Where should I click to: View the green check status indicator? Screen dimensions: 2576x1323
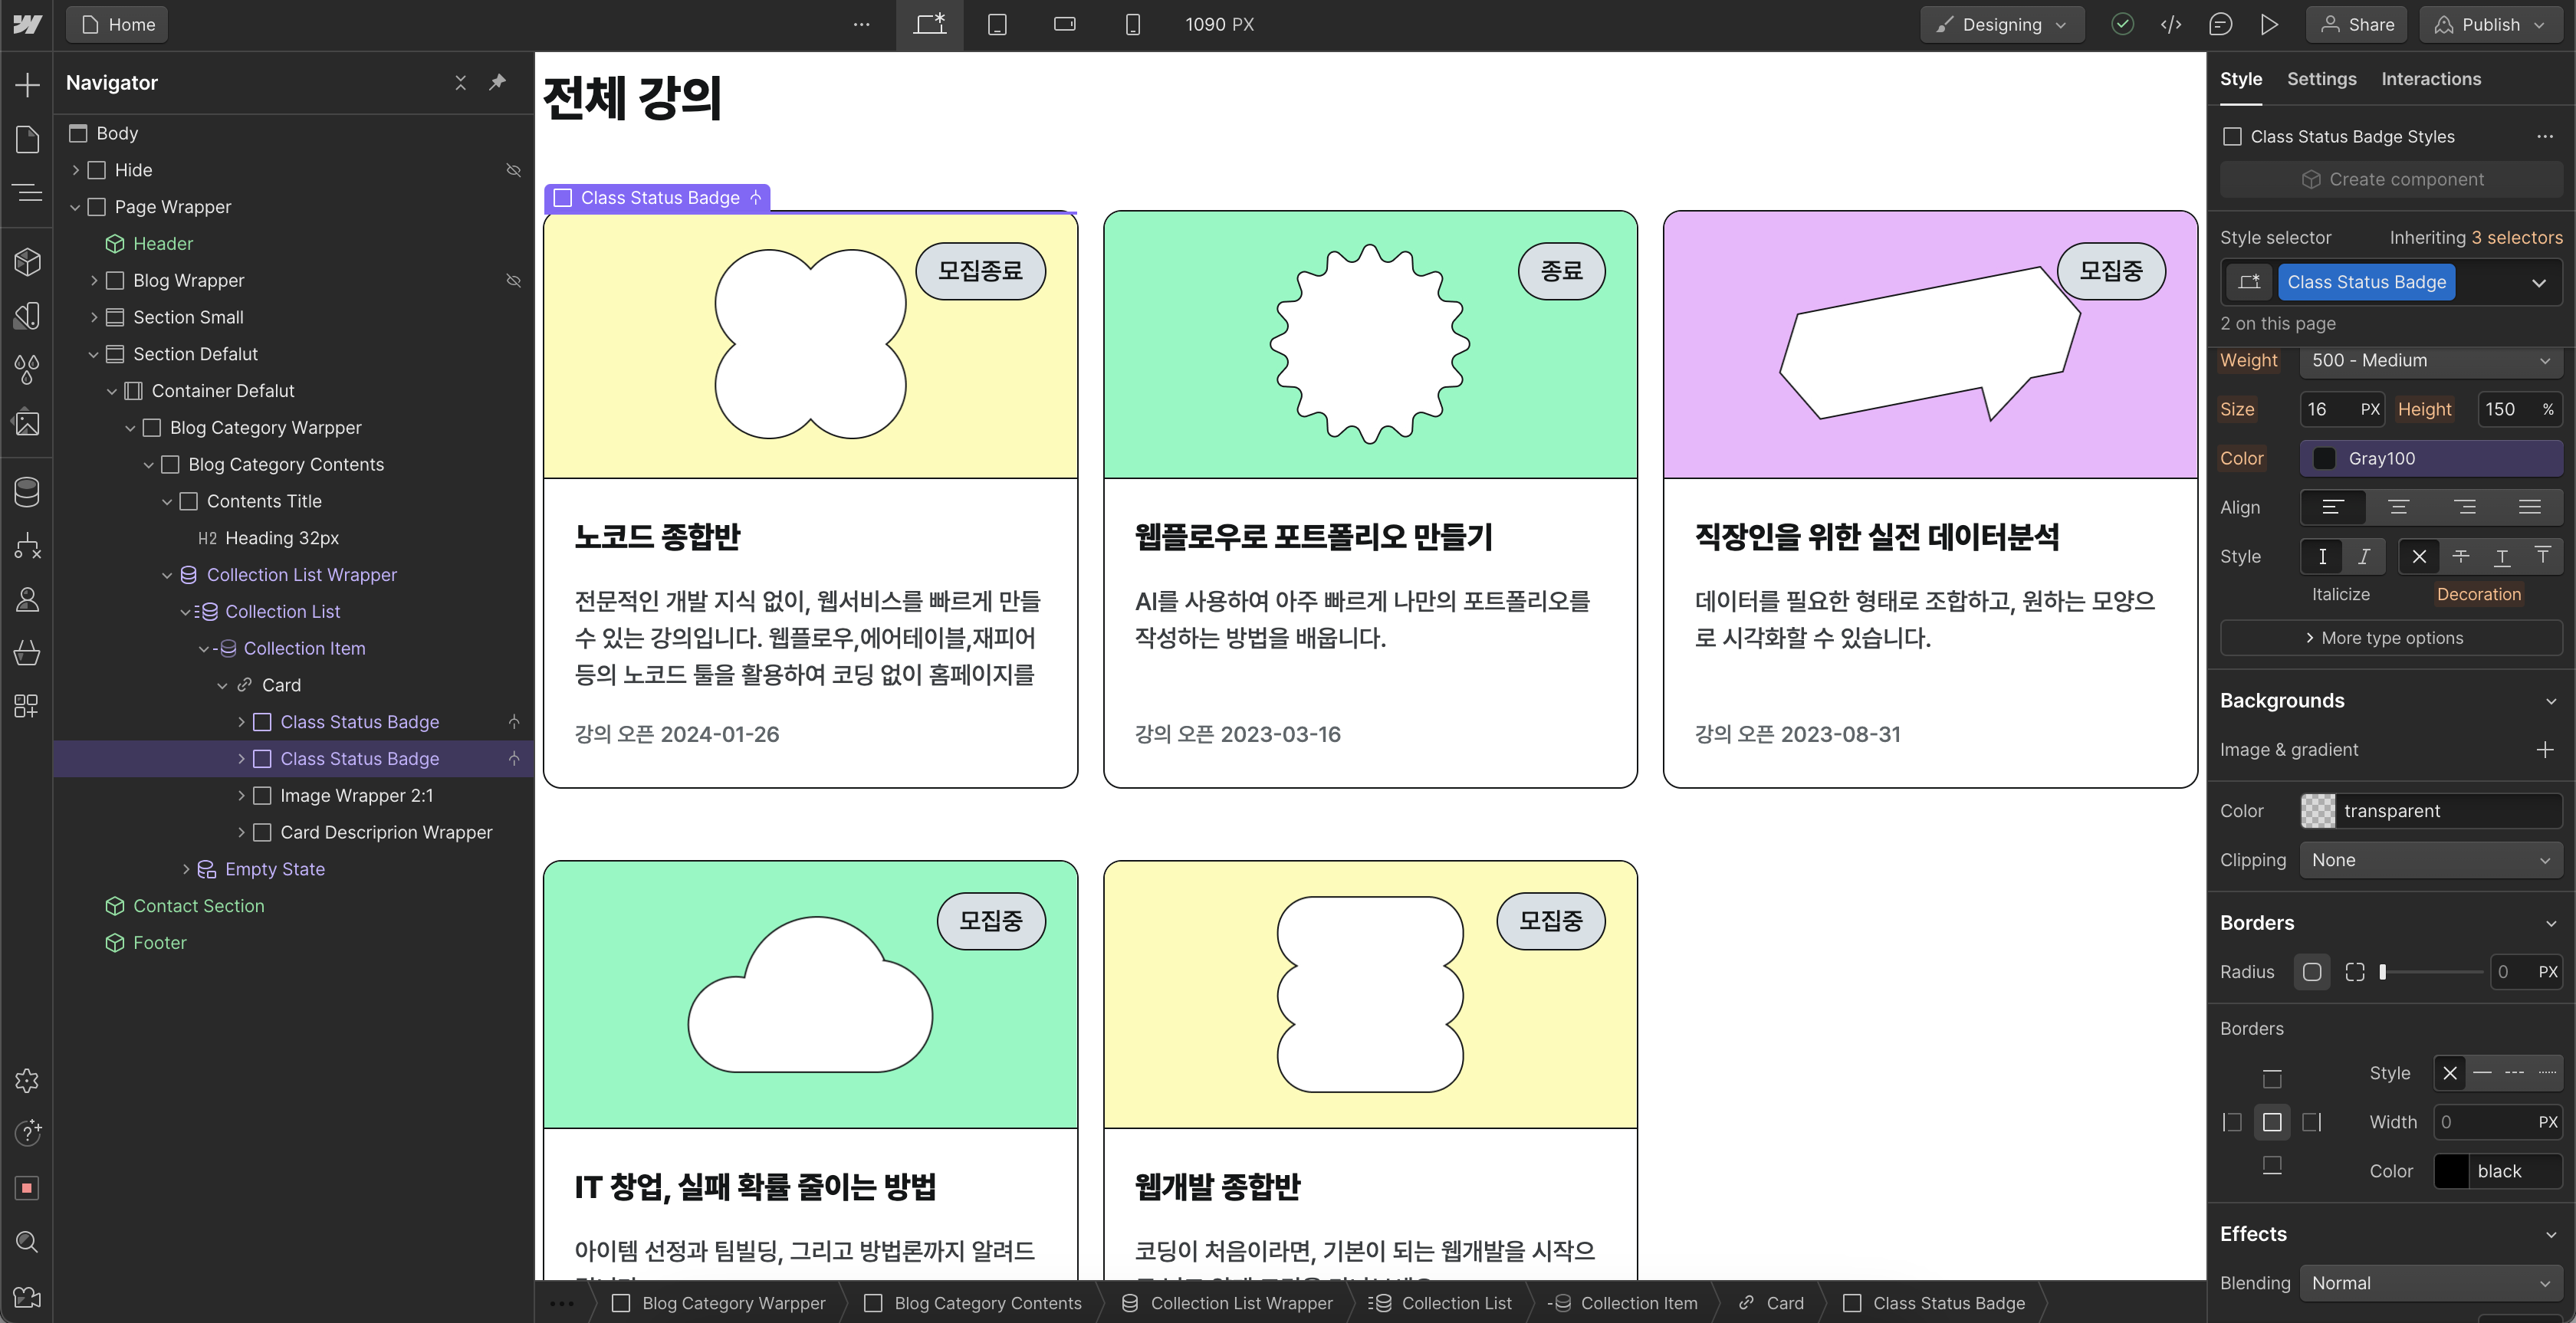click(x=2122, y=24)
